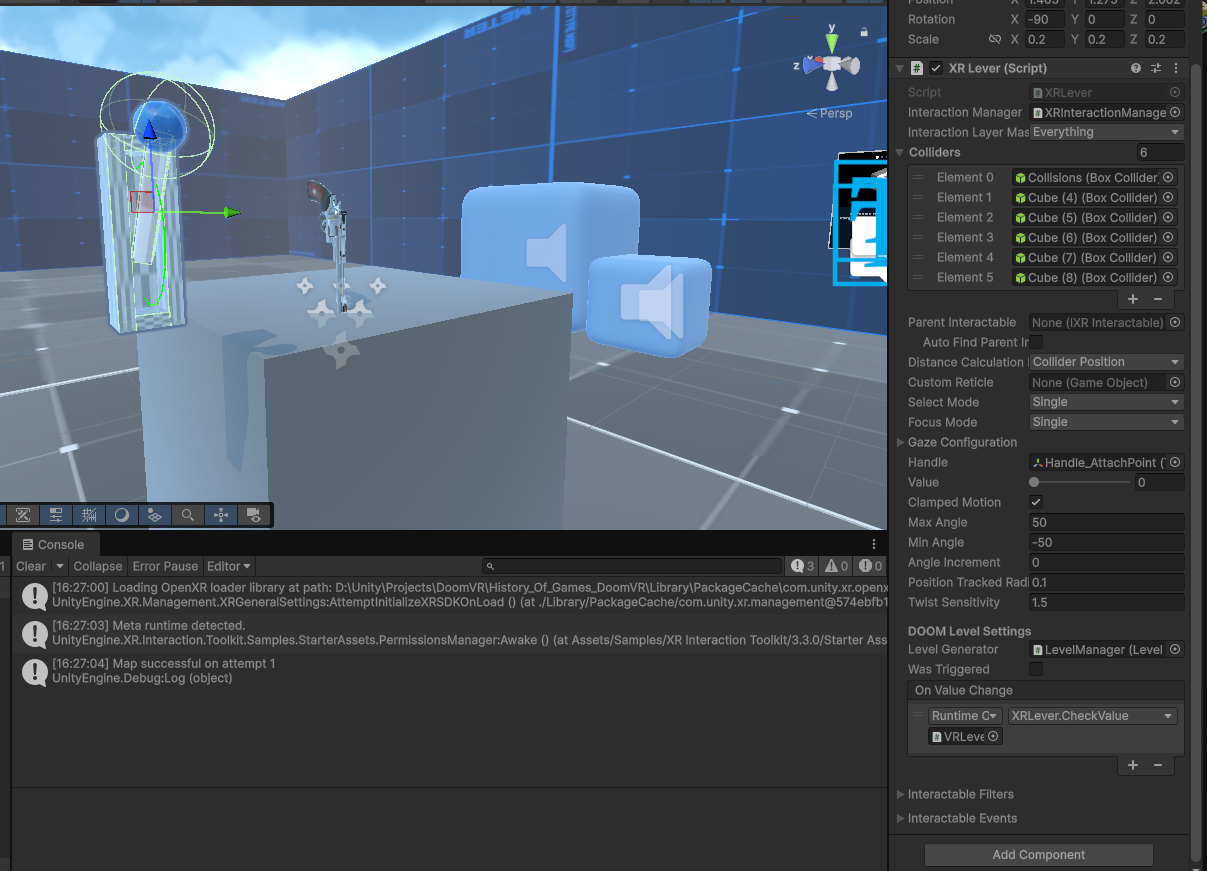This screenshot has height=871, width=1207.
Task: Open object picker for Colliders Element 5
Action: [1168, 277]
